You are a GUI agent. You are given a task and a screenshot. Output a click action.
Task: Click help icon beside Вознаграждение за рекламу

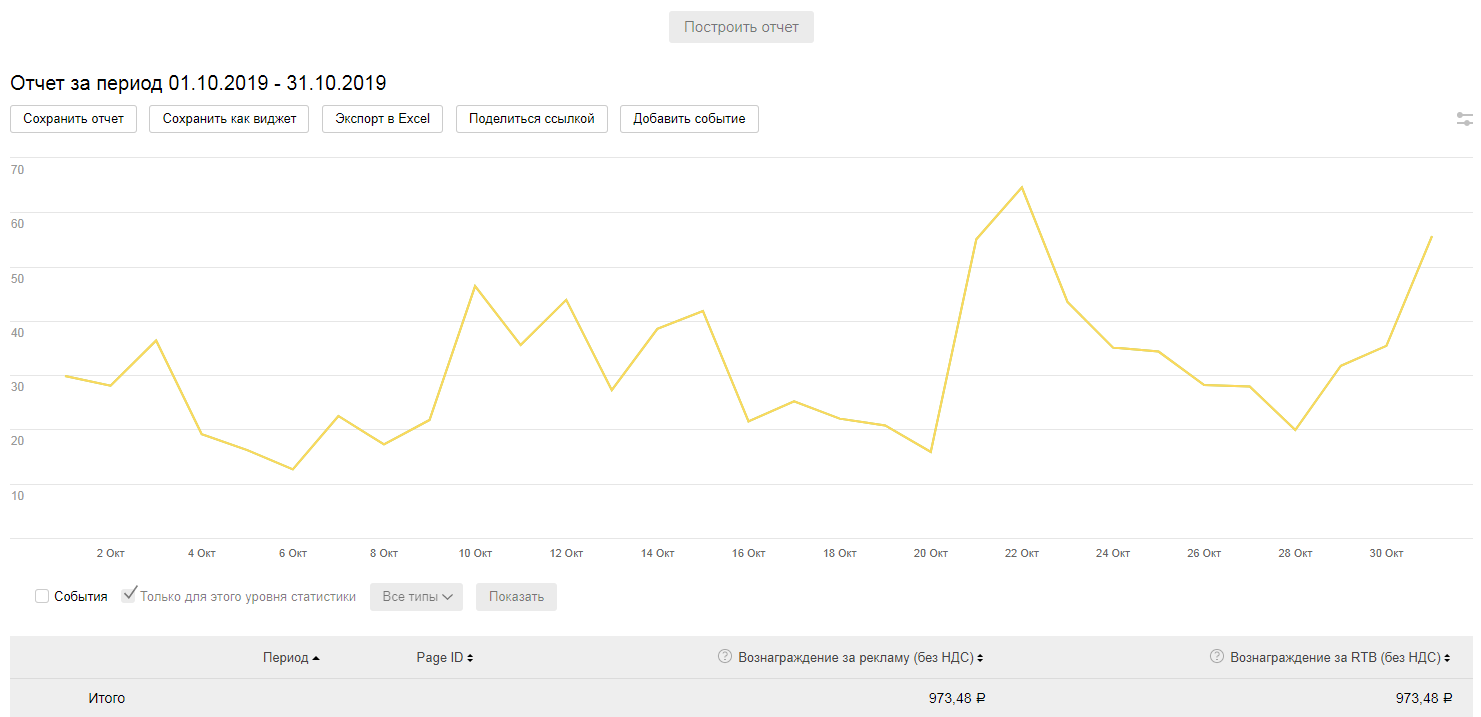point(725,657)
